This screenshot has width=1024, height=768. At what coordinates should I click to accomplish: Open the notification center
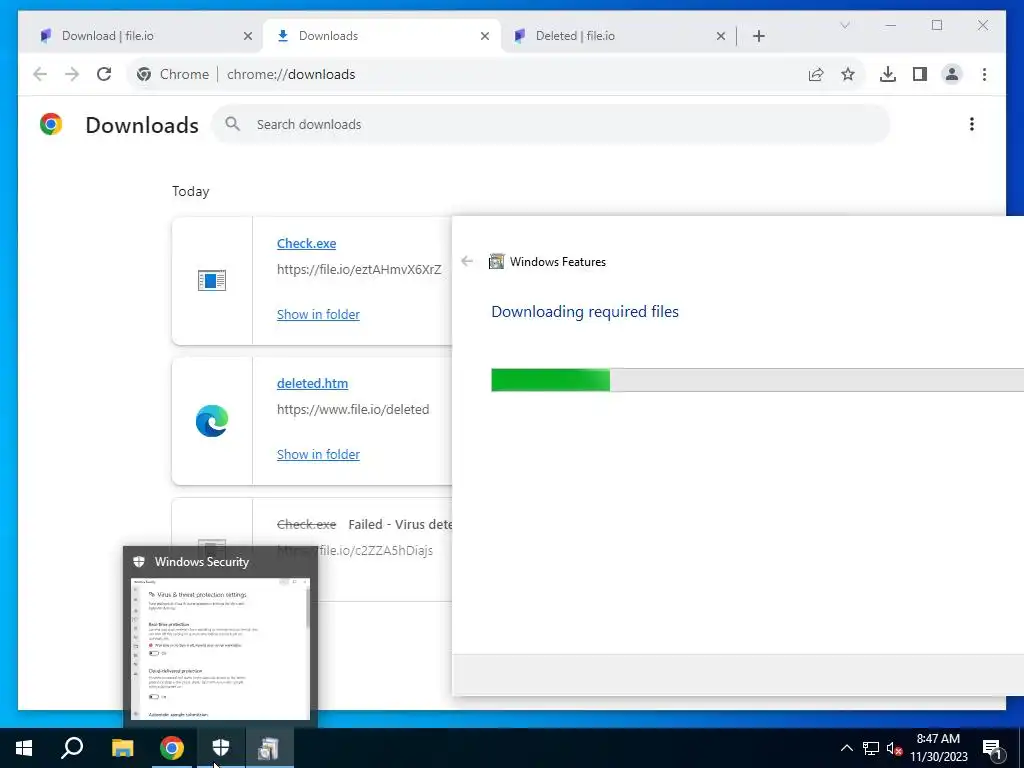(993, 748)
